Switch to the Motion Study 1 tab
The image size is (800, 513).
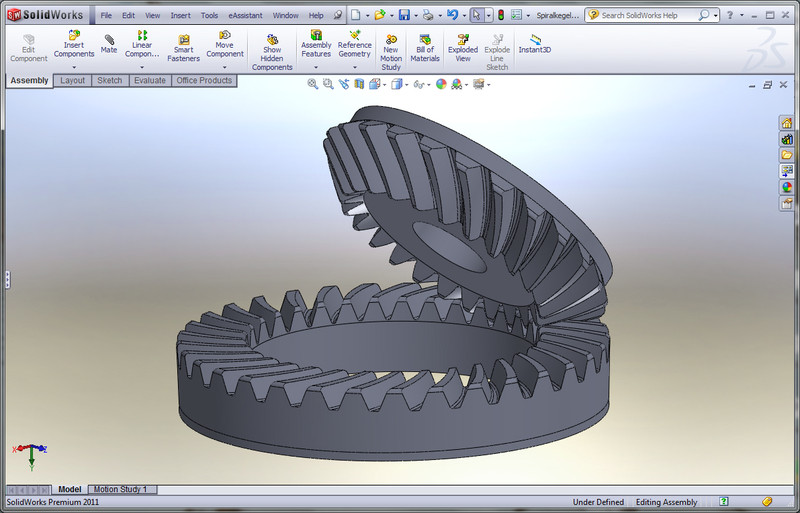click(120, 489)
